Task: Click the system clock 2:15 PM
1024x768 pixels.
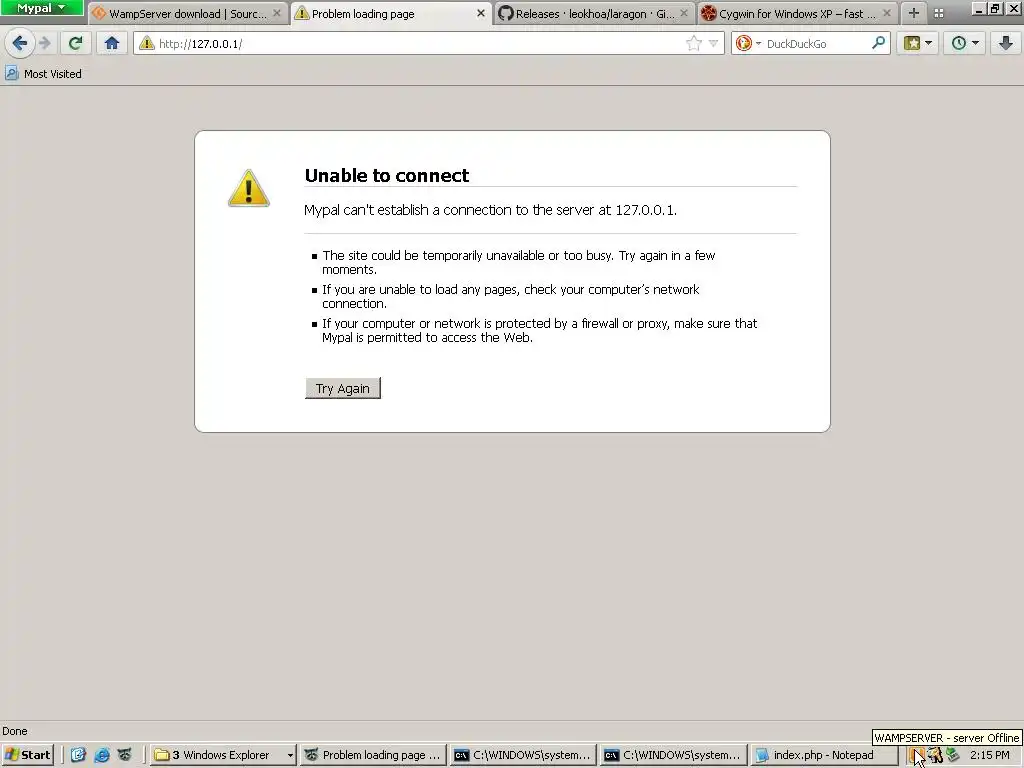Action: (989, 755)
